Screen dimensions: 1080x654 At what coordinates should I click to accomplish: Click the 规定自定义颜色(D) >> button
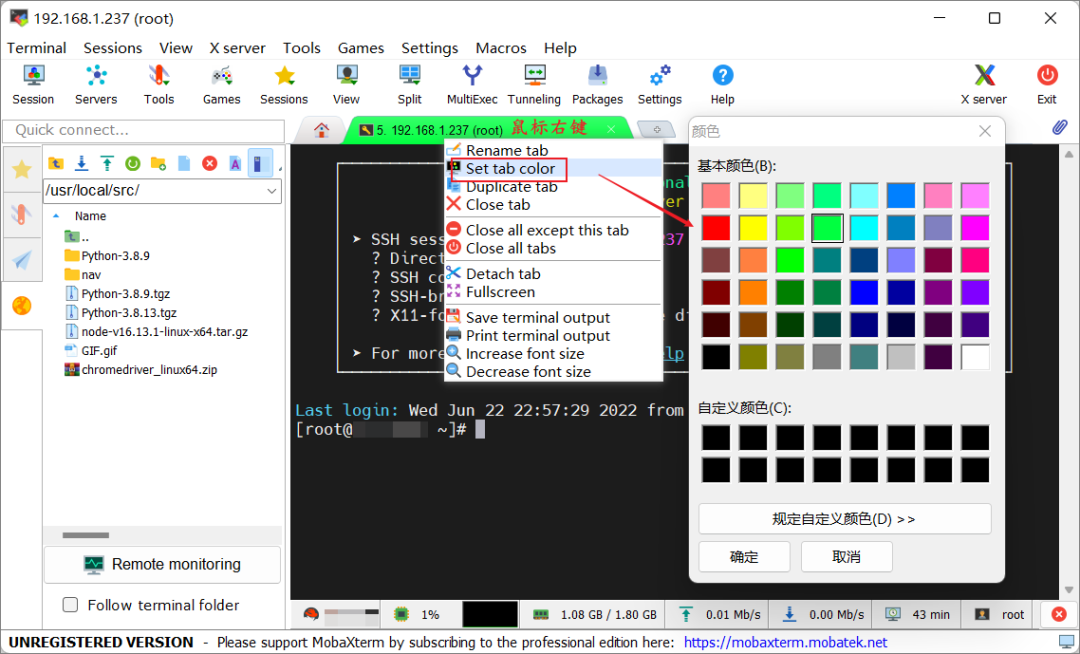point(844,519)
